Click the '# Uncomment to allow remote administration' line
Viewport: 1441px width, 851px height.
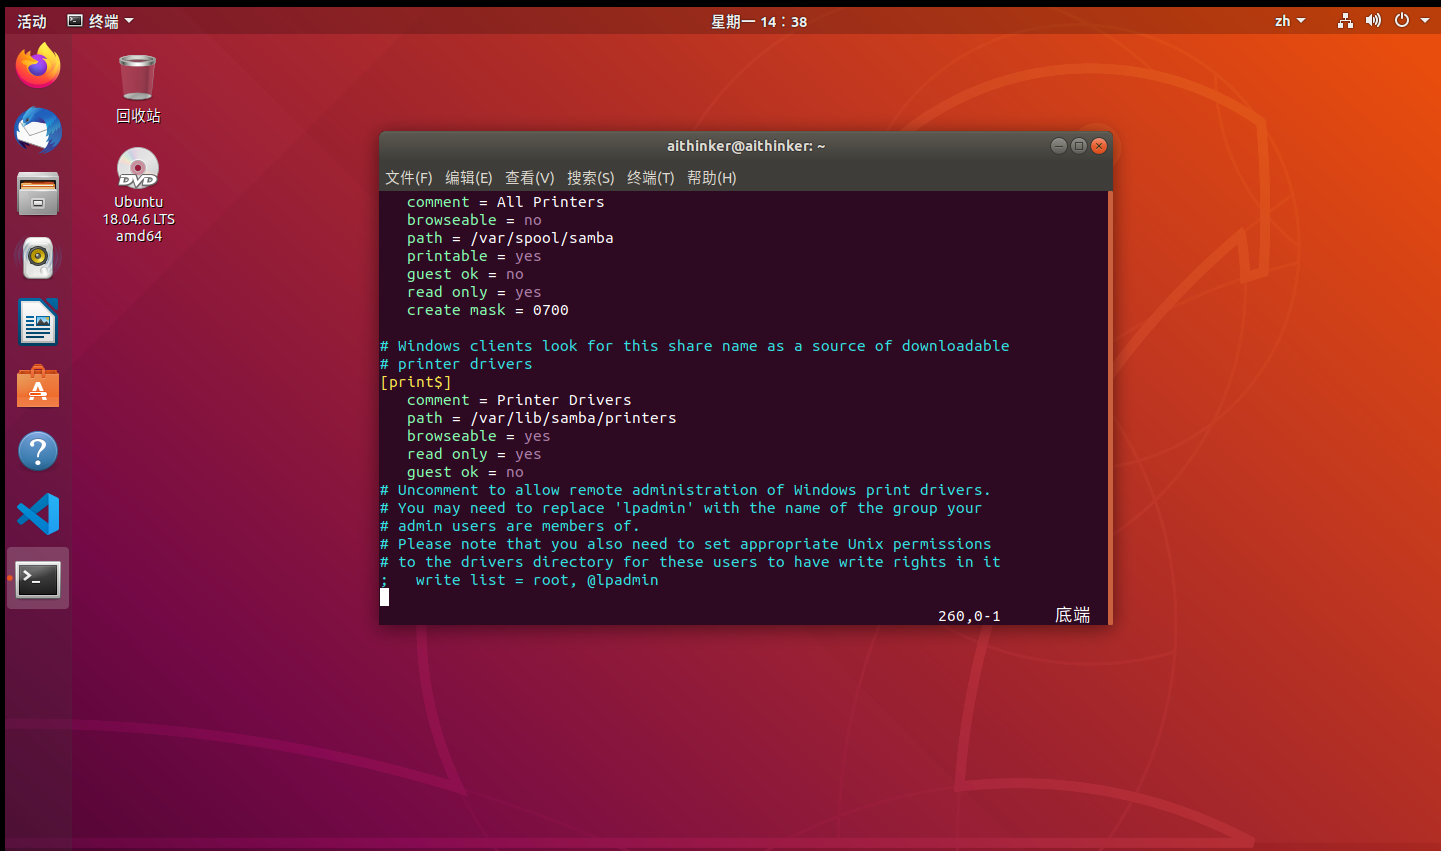coord(685,490)
